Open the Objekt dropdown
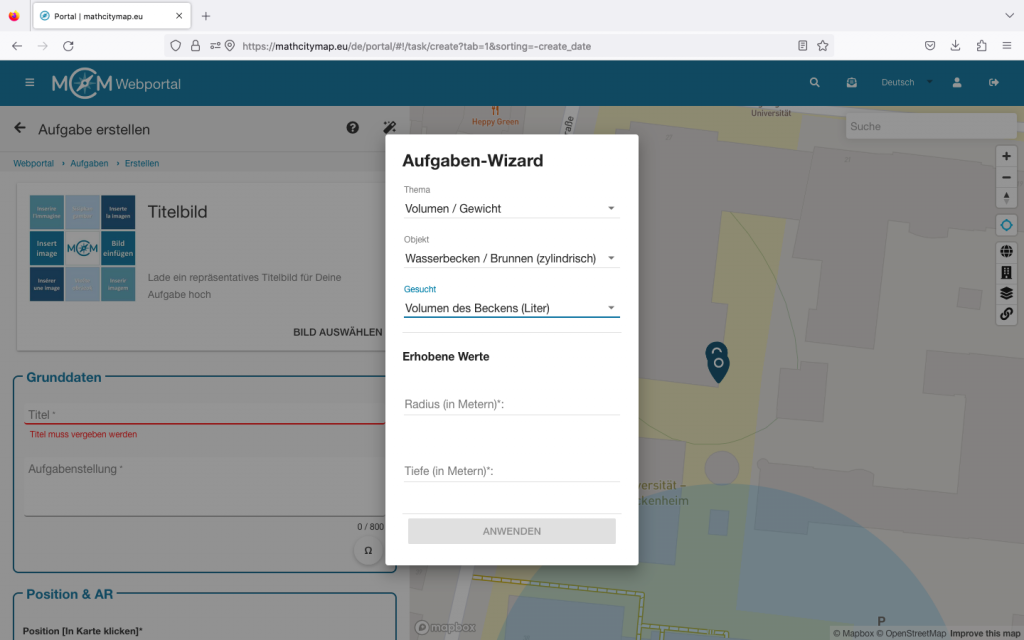The image size is (1024, 640). tap(511, 259)
